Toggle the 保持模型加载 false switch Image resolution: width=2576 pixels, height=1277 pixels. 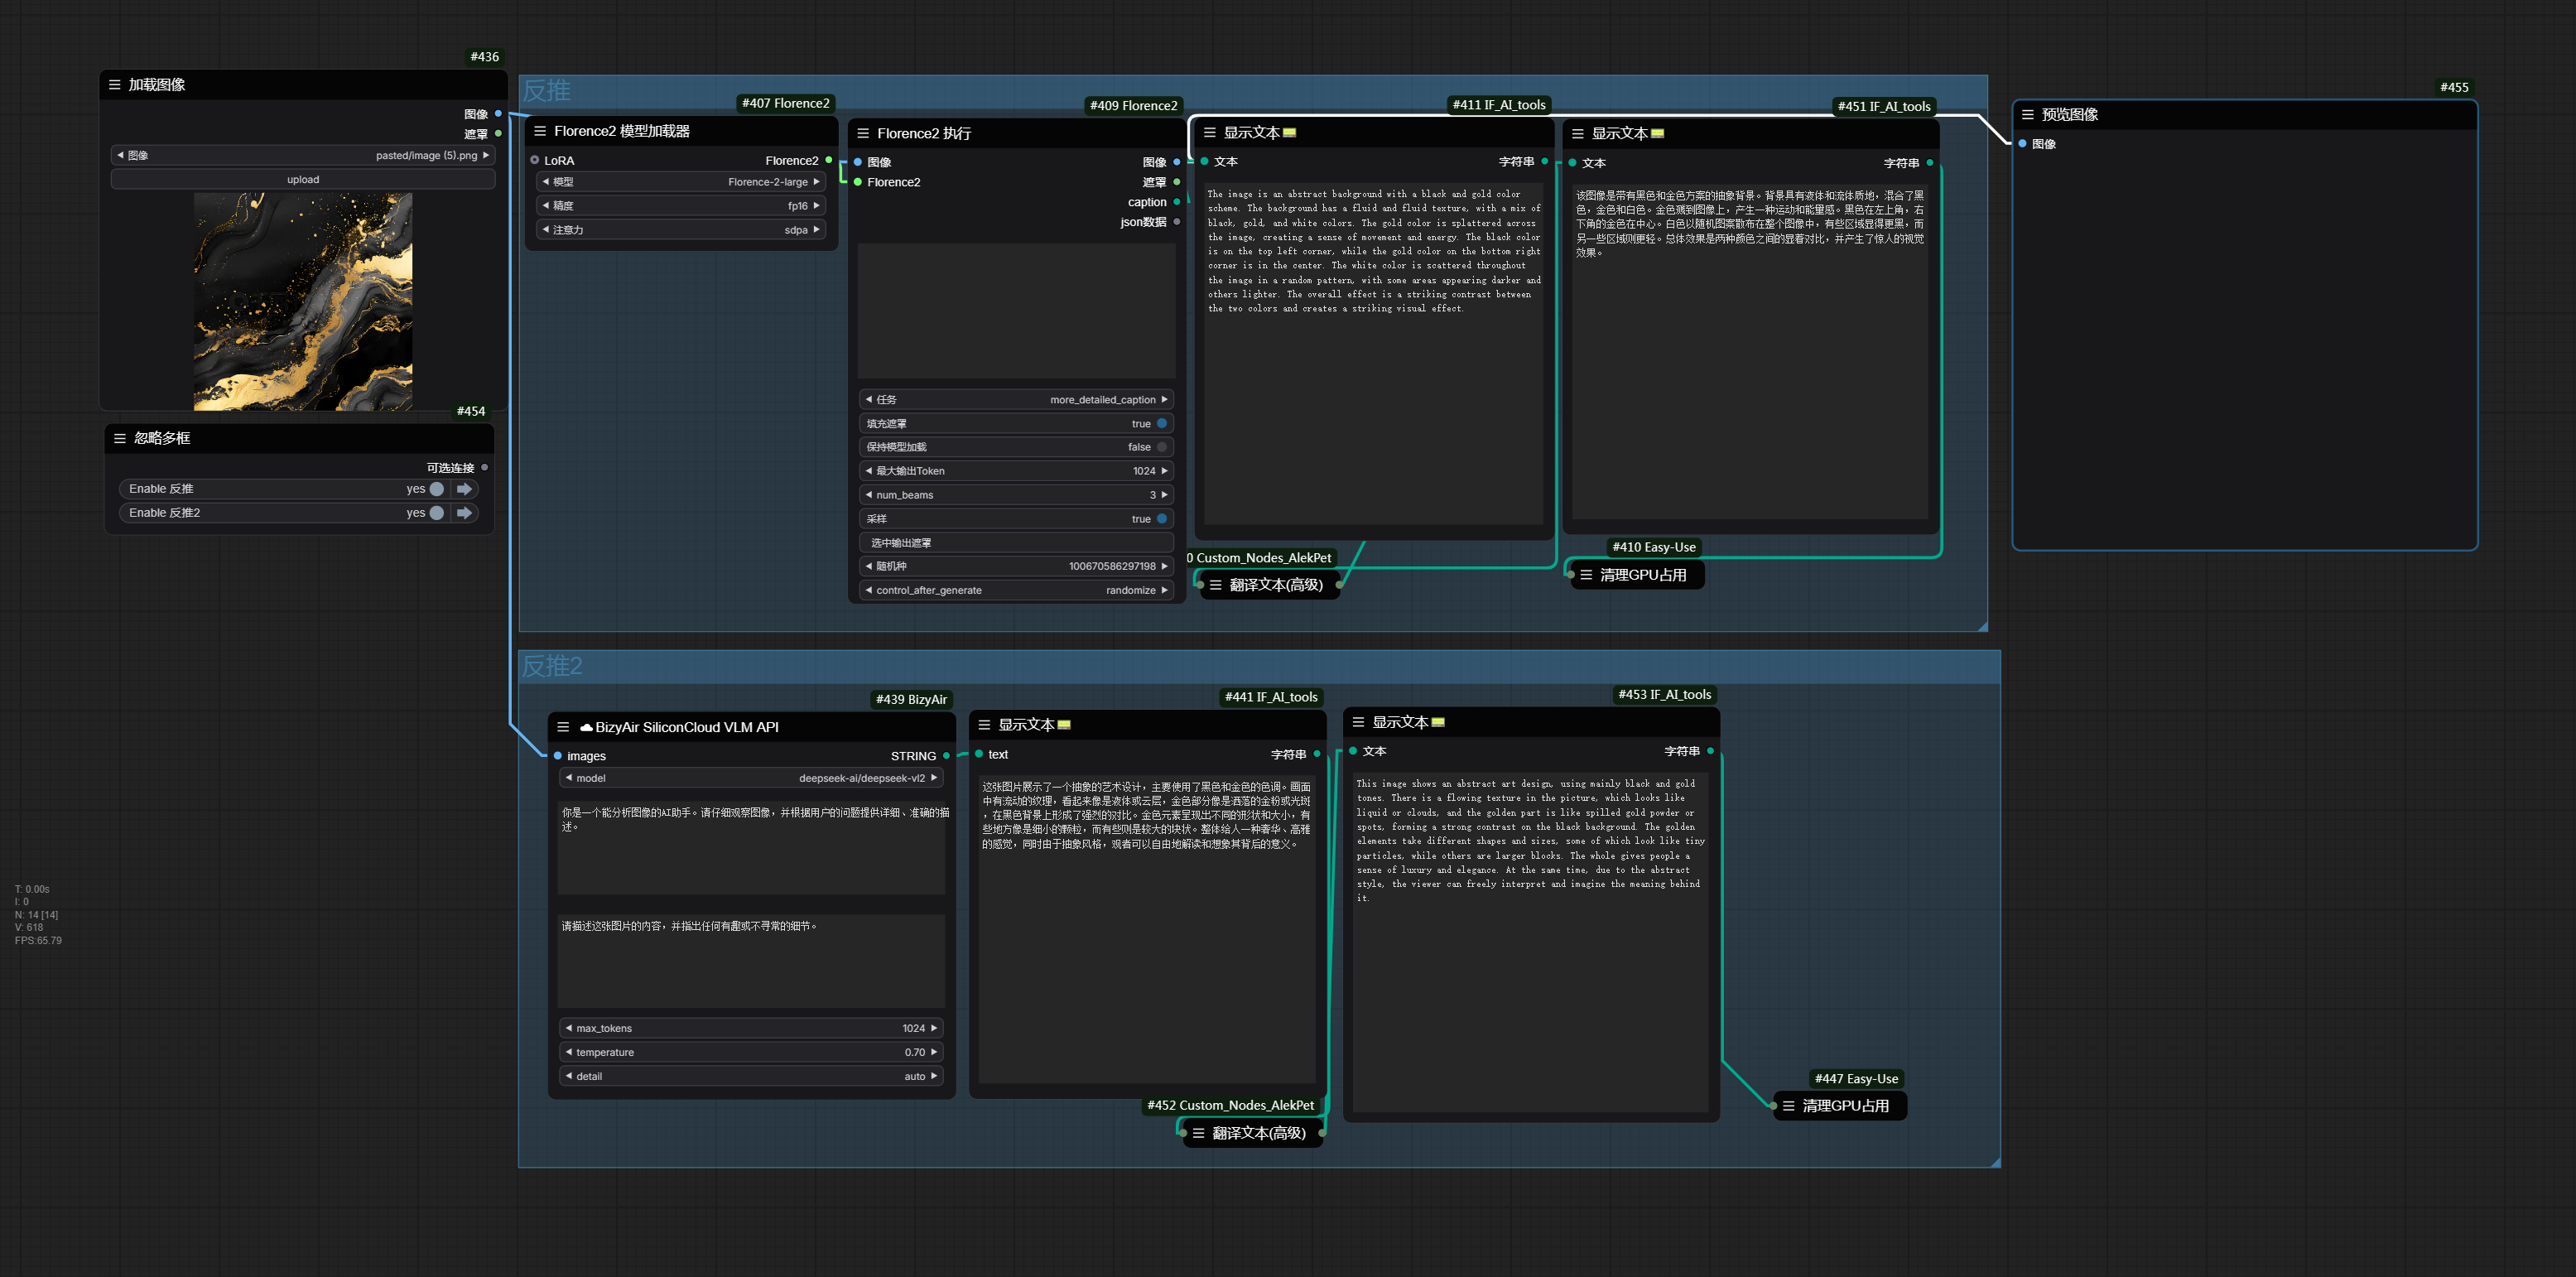[x=1161, y=447]
